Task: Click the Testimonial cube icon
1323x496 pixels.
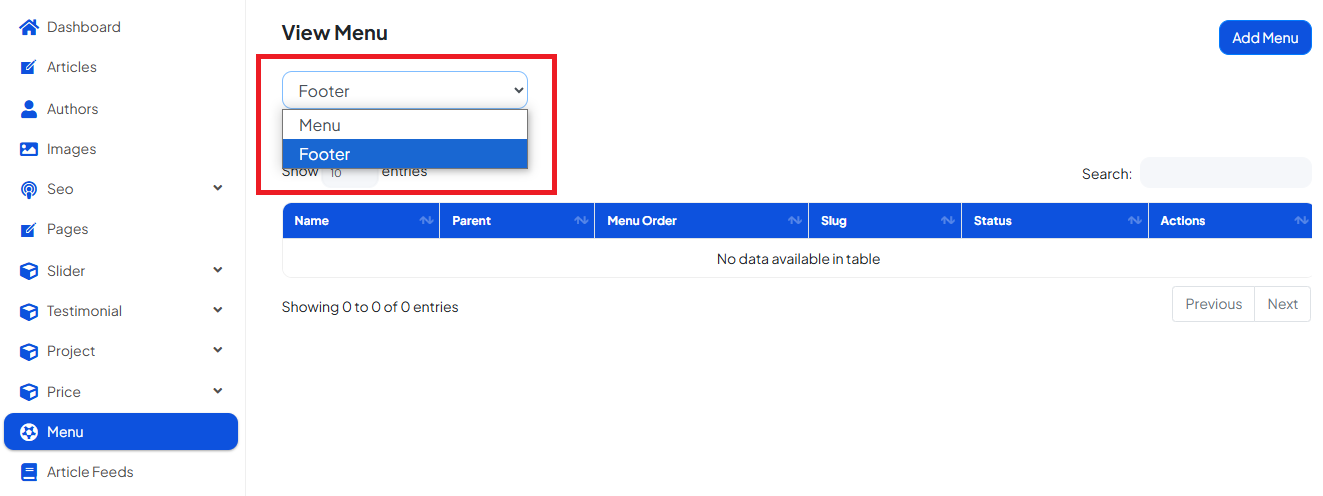Action: tap(29, 312)
